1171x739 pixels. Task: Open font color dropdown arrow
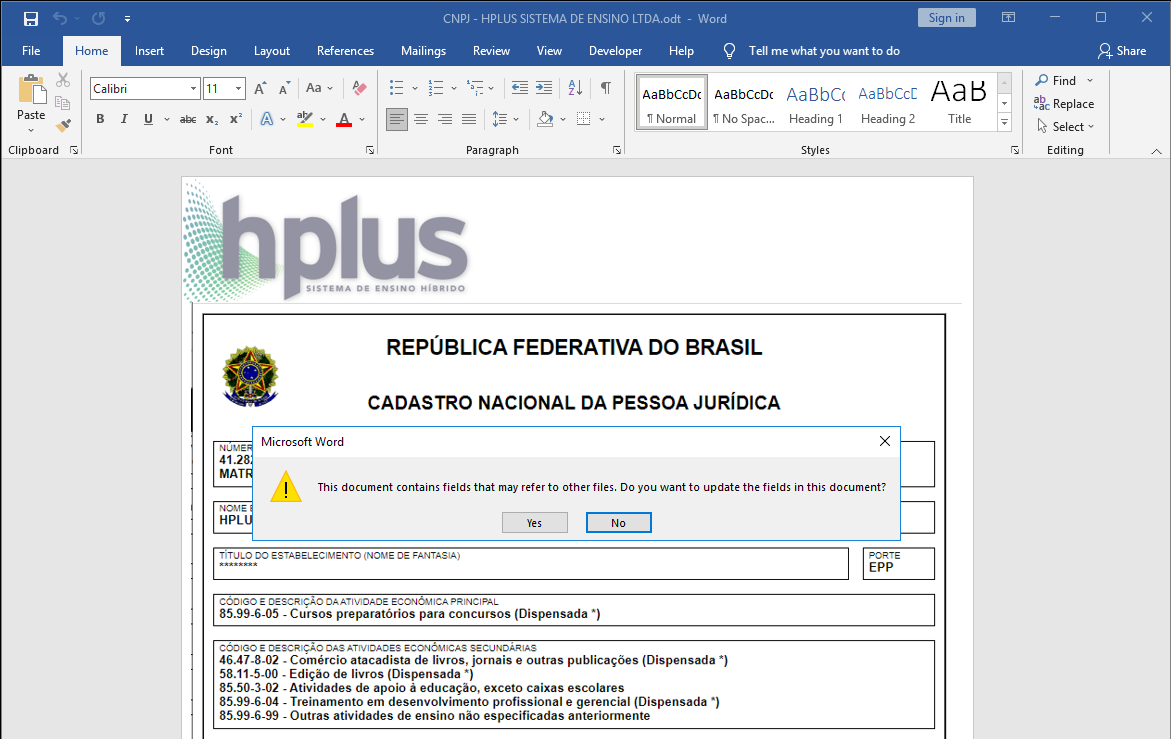point(362,119)
